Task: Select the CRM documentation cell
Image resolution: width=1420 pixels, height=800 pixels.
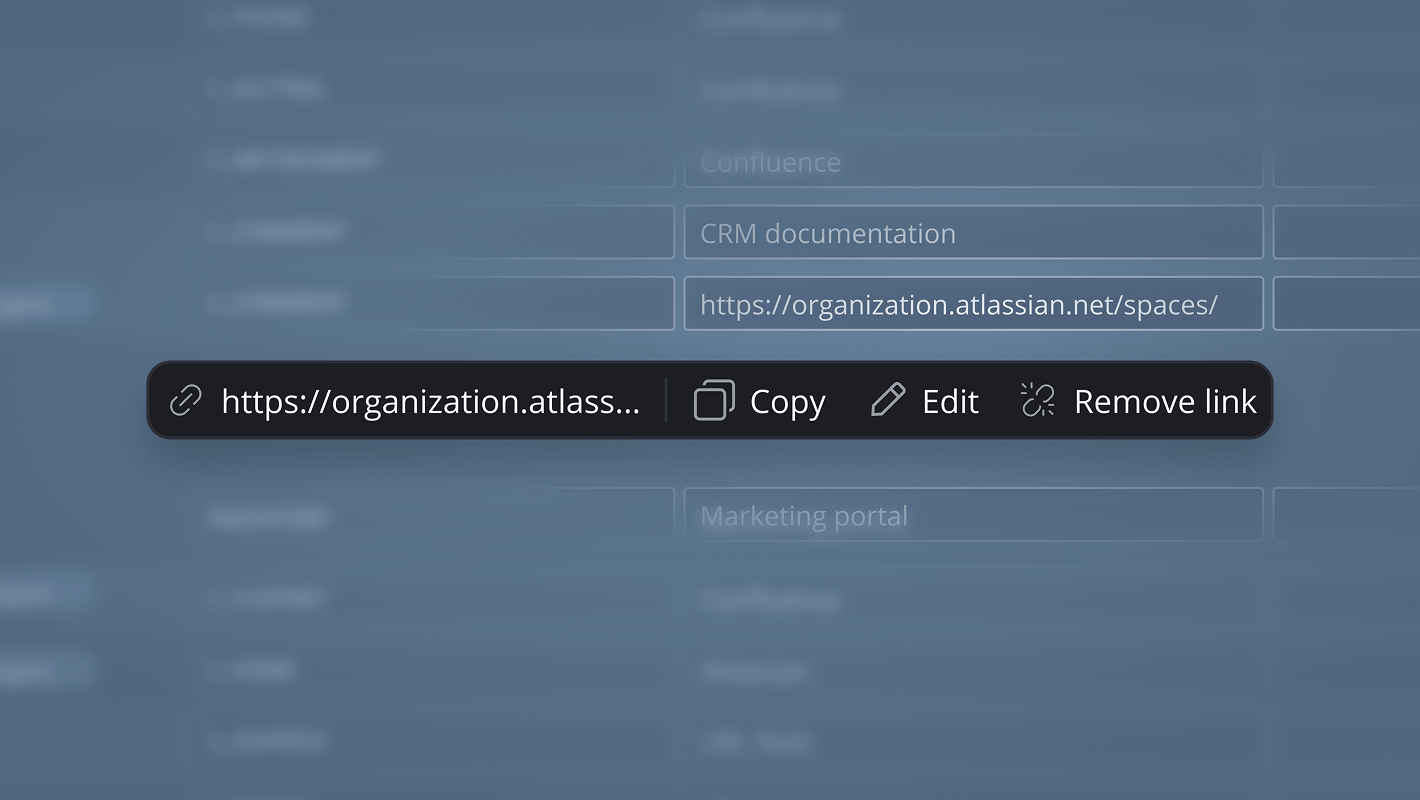Action: 974,232
